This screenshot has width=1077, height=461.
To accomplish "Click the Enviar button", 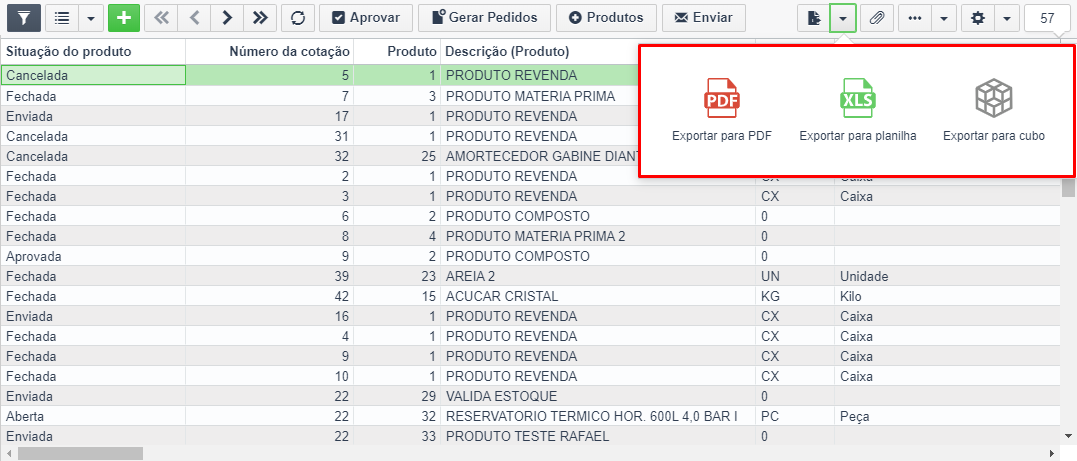I will point(704,18).
